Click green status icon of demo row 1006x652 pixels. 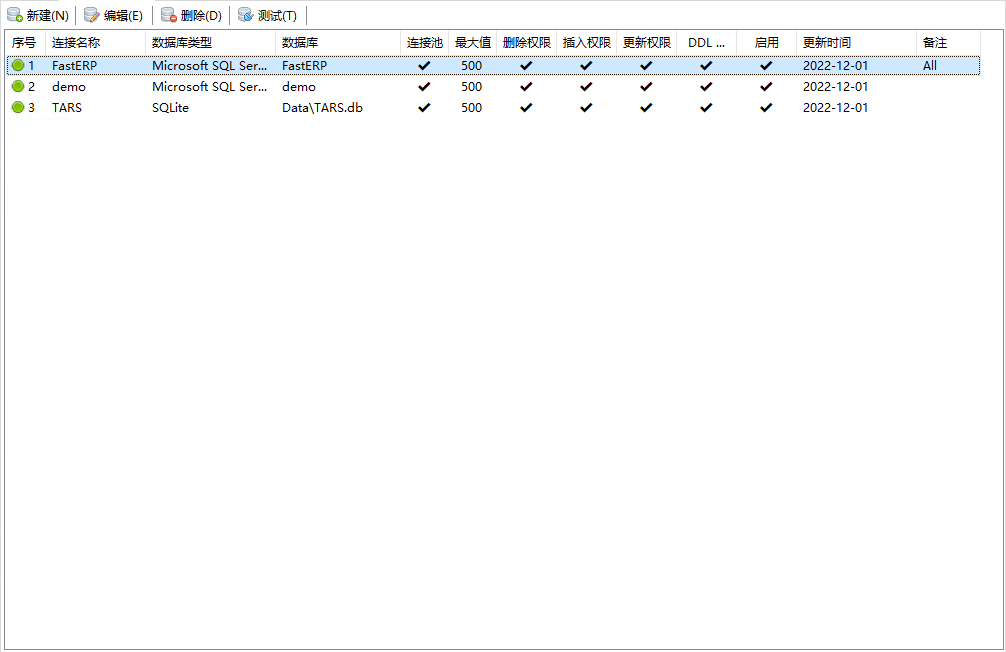click(x=18, y=87)
